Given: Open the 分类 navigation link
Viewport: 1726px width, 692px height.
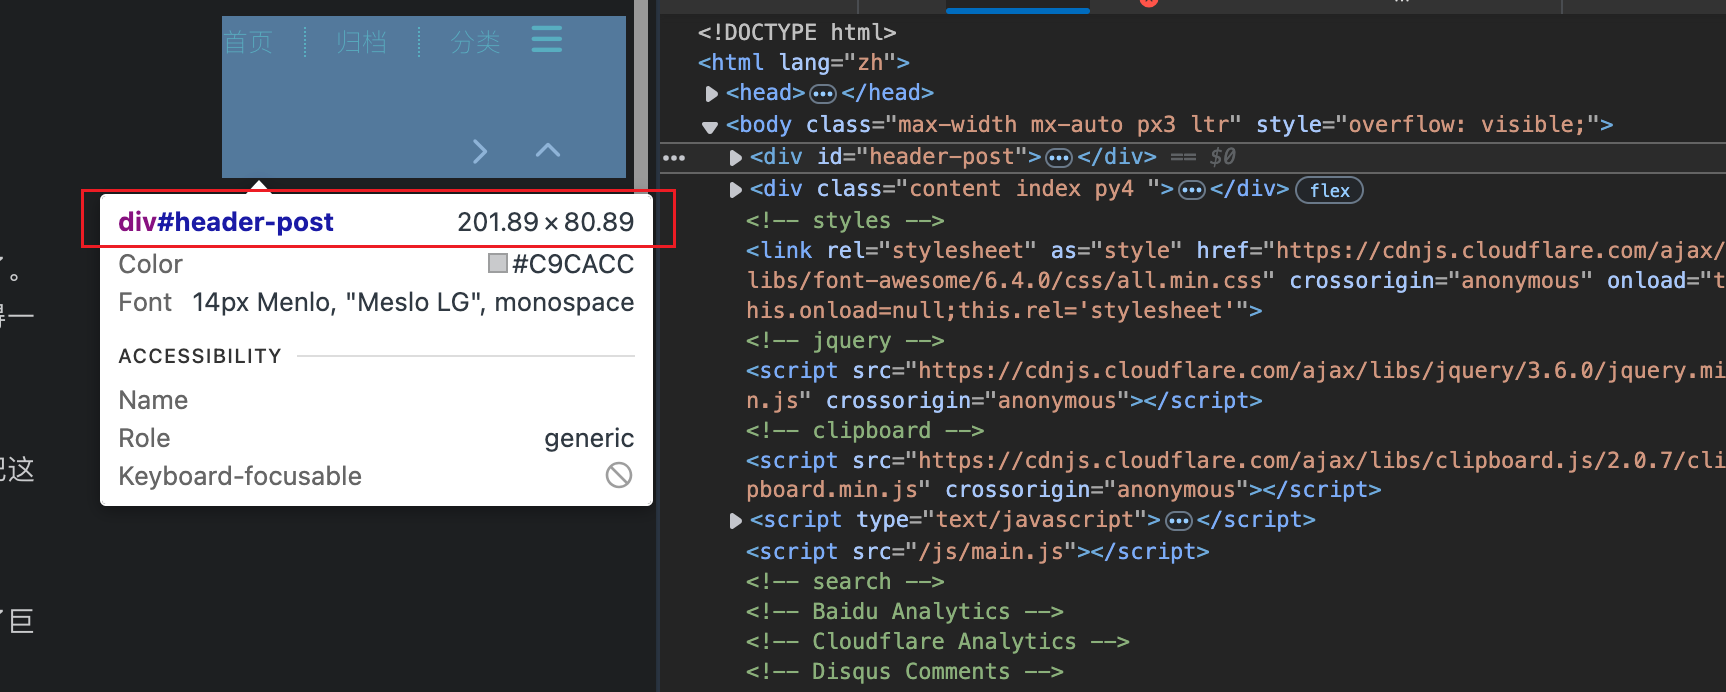Looking at the screenshot, I should (x=475, y=42).
